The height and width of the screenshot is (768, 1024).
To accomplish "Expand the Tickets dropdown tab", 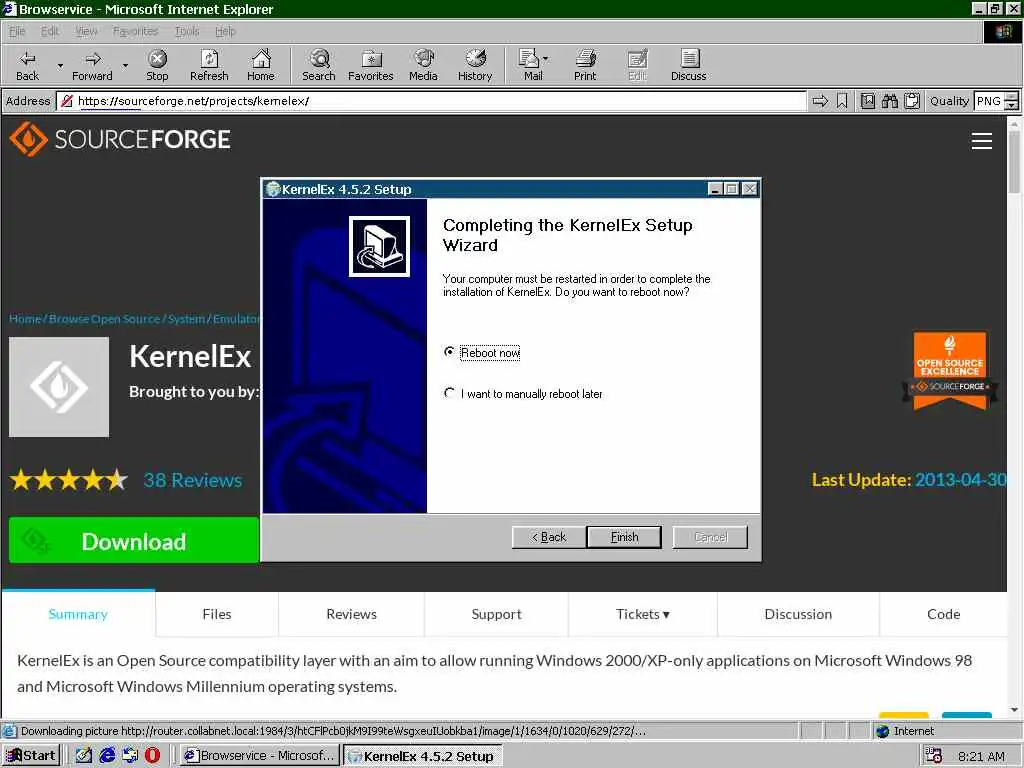I will 643,614.
